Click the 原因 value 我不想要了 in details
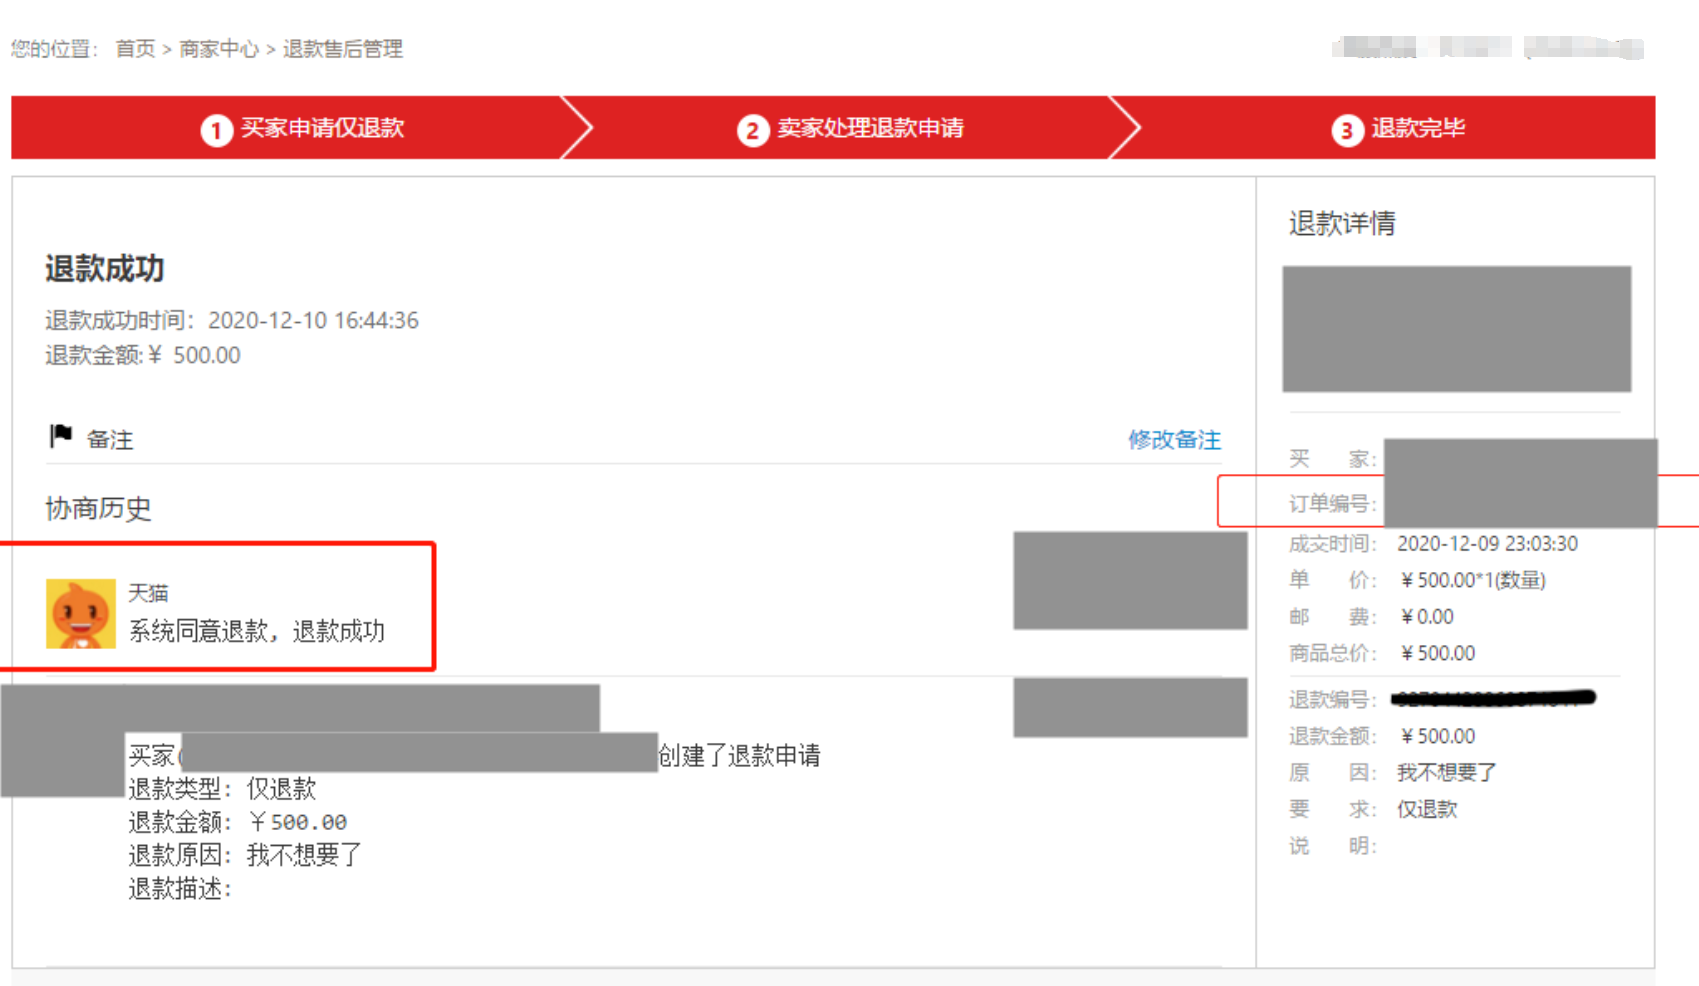Image resolution: width=1699 pixels, height=986 pixels. click(1446, 773)
